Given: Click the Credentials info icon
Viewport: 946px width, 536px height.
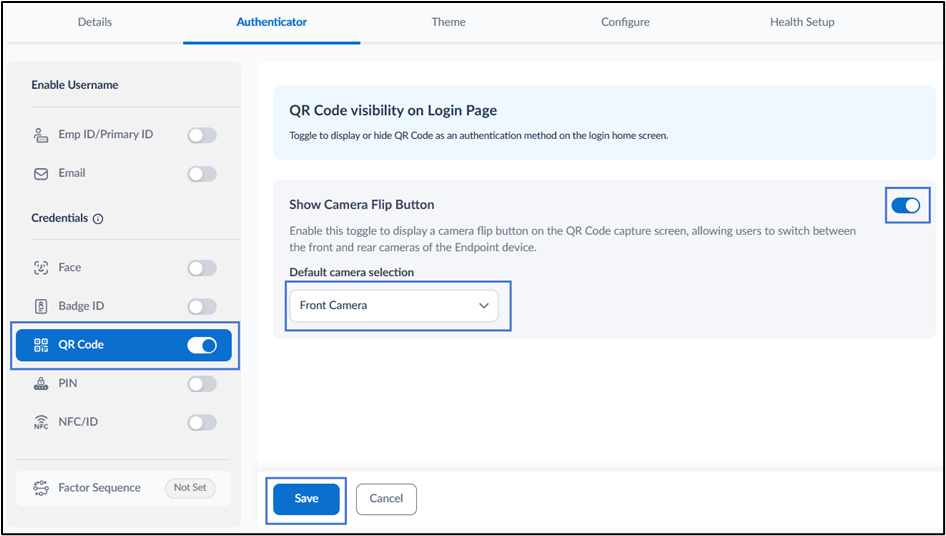Looking at the screenshot, I should pos(98,219).
